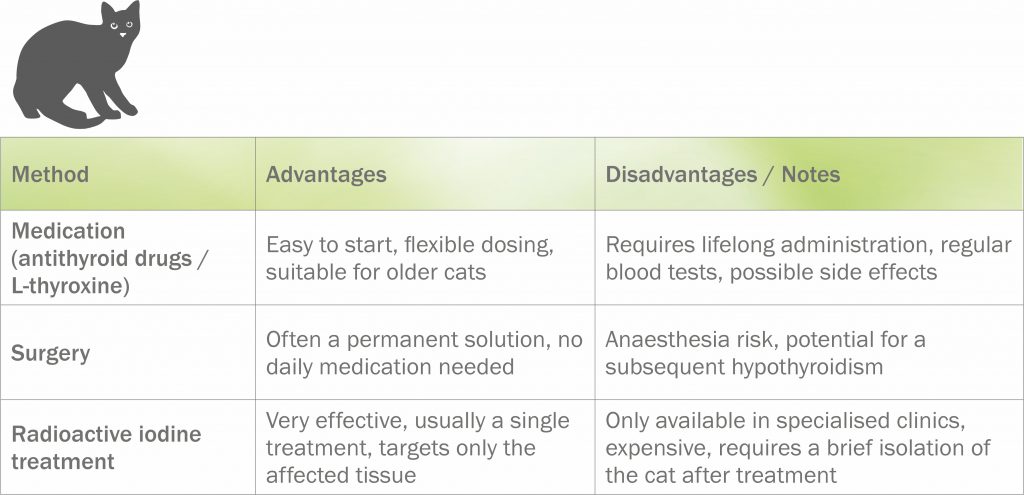Select the Advantages column header
This screenshot has width=1024, height=495.
(326, 174)
